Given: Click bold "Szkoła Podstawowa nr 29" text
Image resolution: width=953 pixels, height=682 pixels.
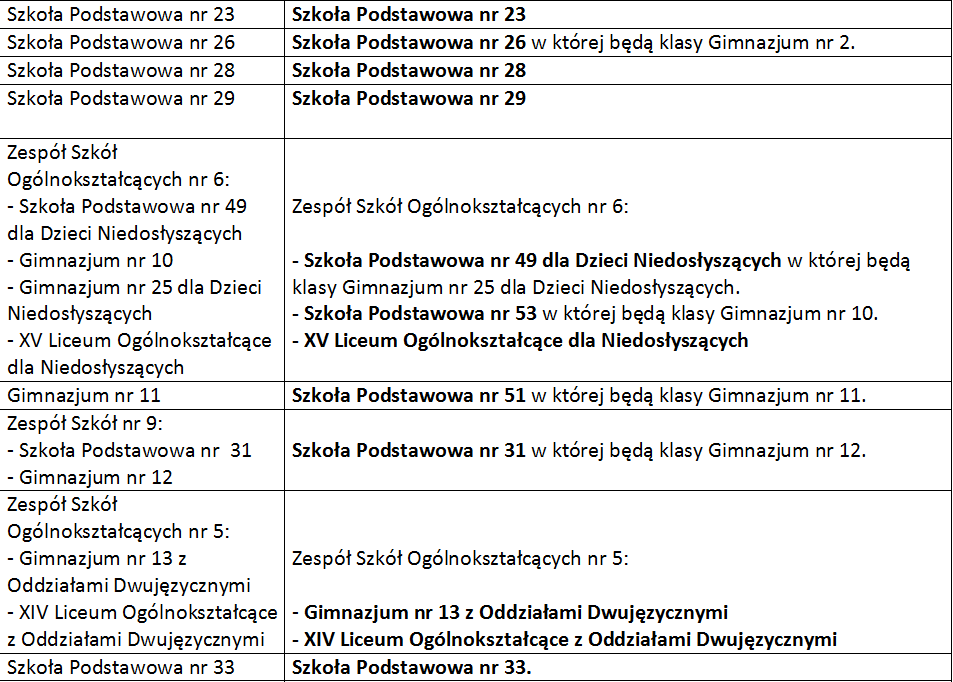Looking at the screenshot, I should point(408,98).
